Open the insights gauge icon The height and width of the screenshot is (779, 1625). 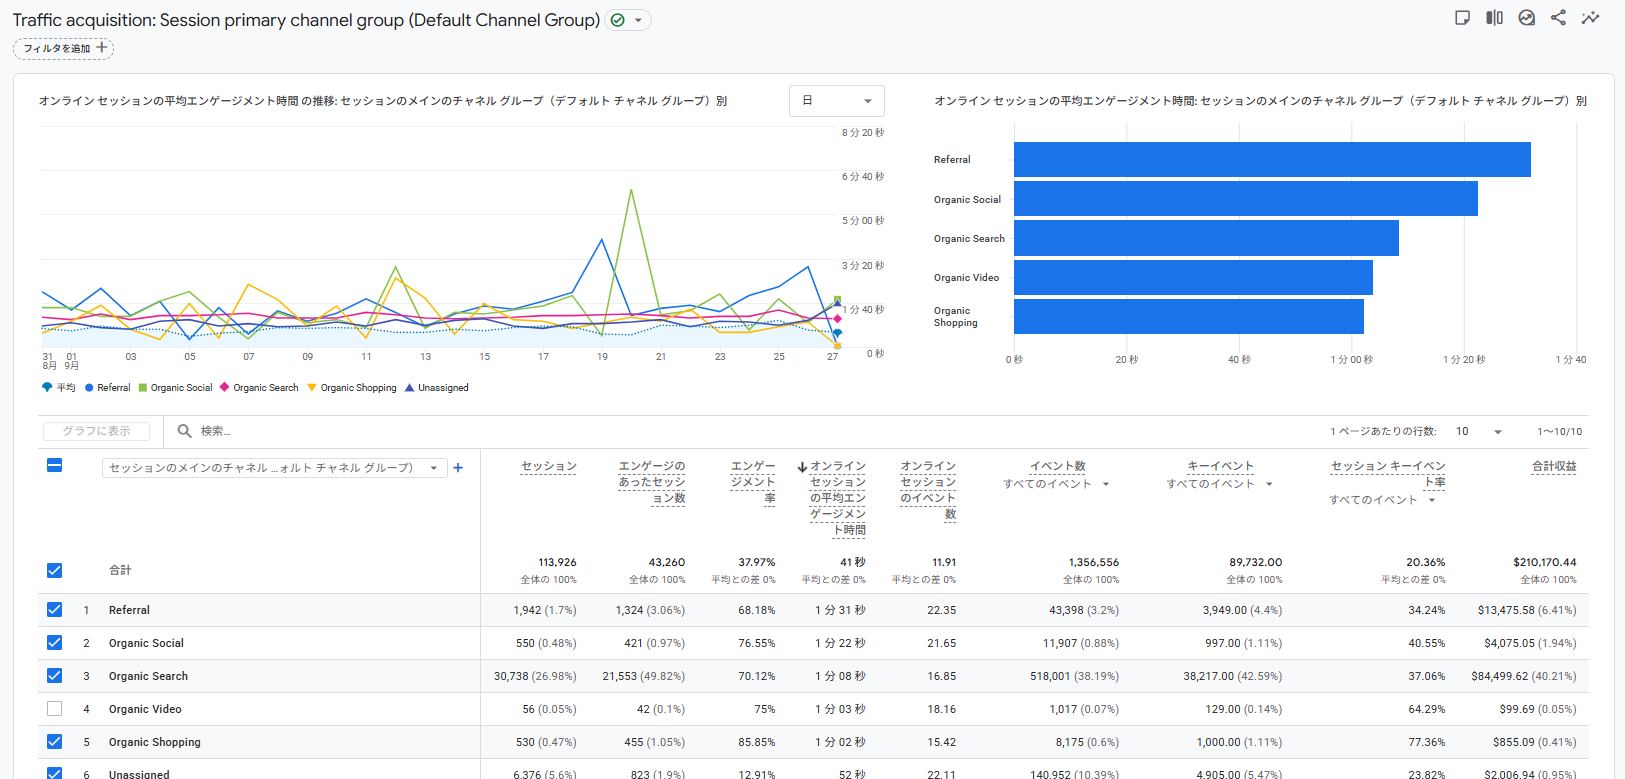pos(1526,18)
